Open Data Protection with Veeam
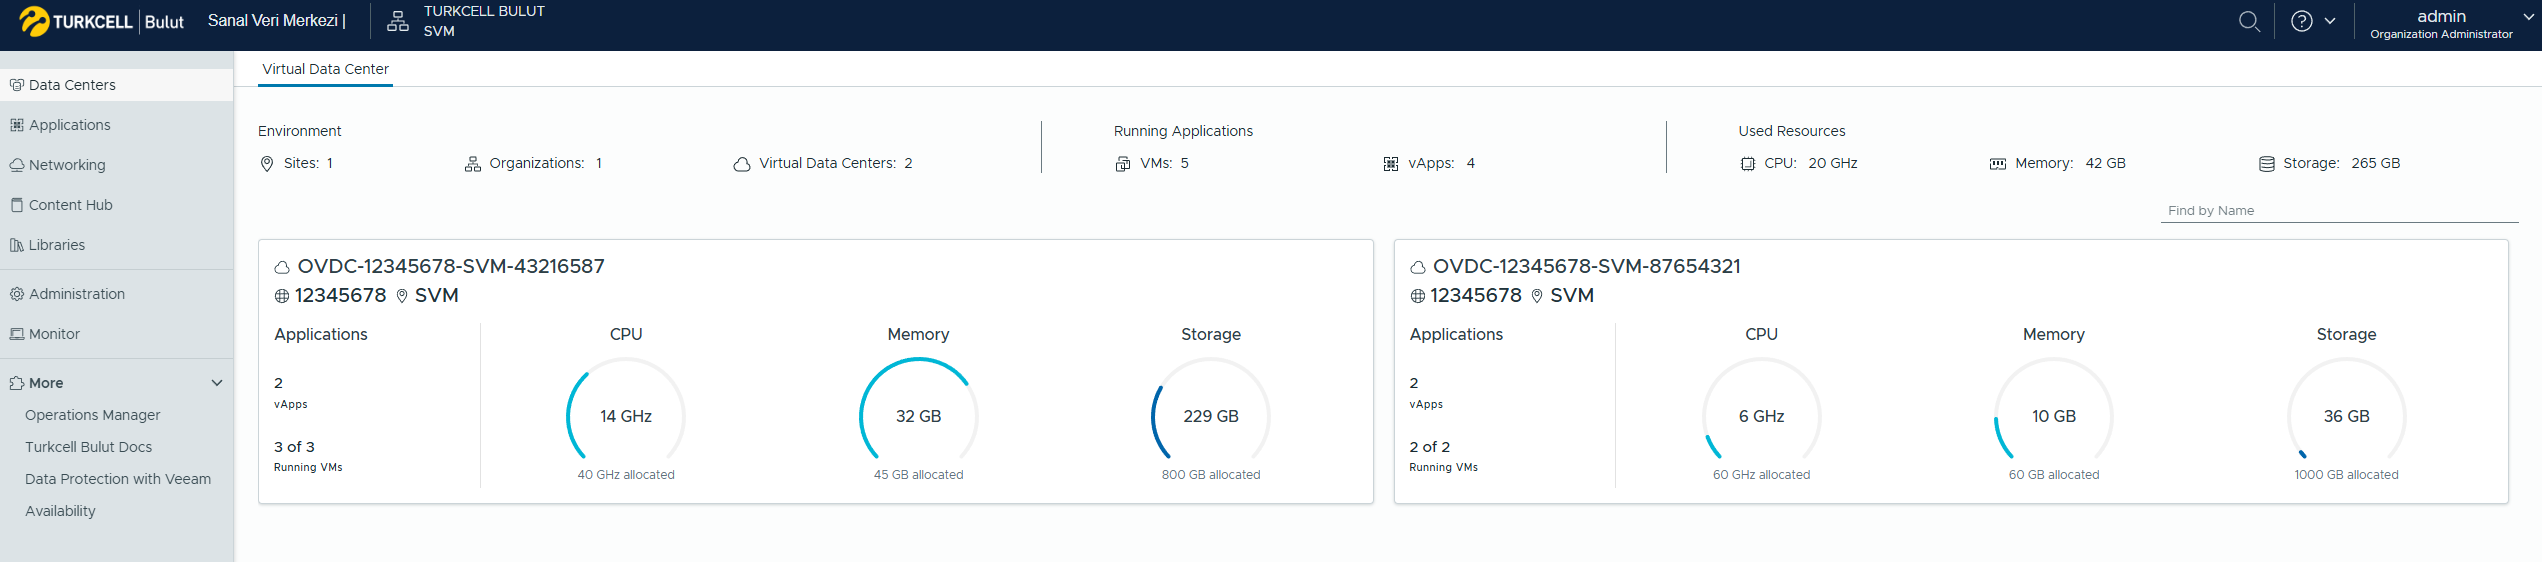Image resolution: width=2542 pixels, height=562 pixels. (117, 479)
